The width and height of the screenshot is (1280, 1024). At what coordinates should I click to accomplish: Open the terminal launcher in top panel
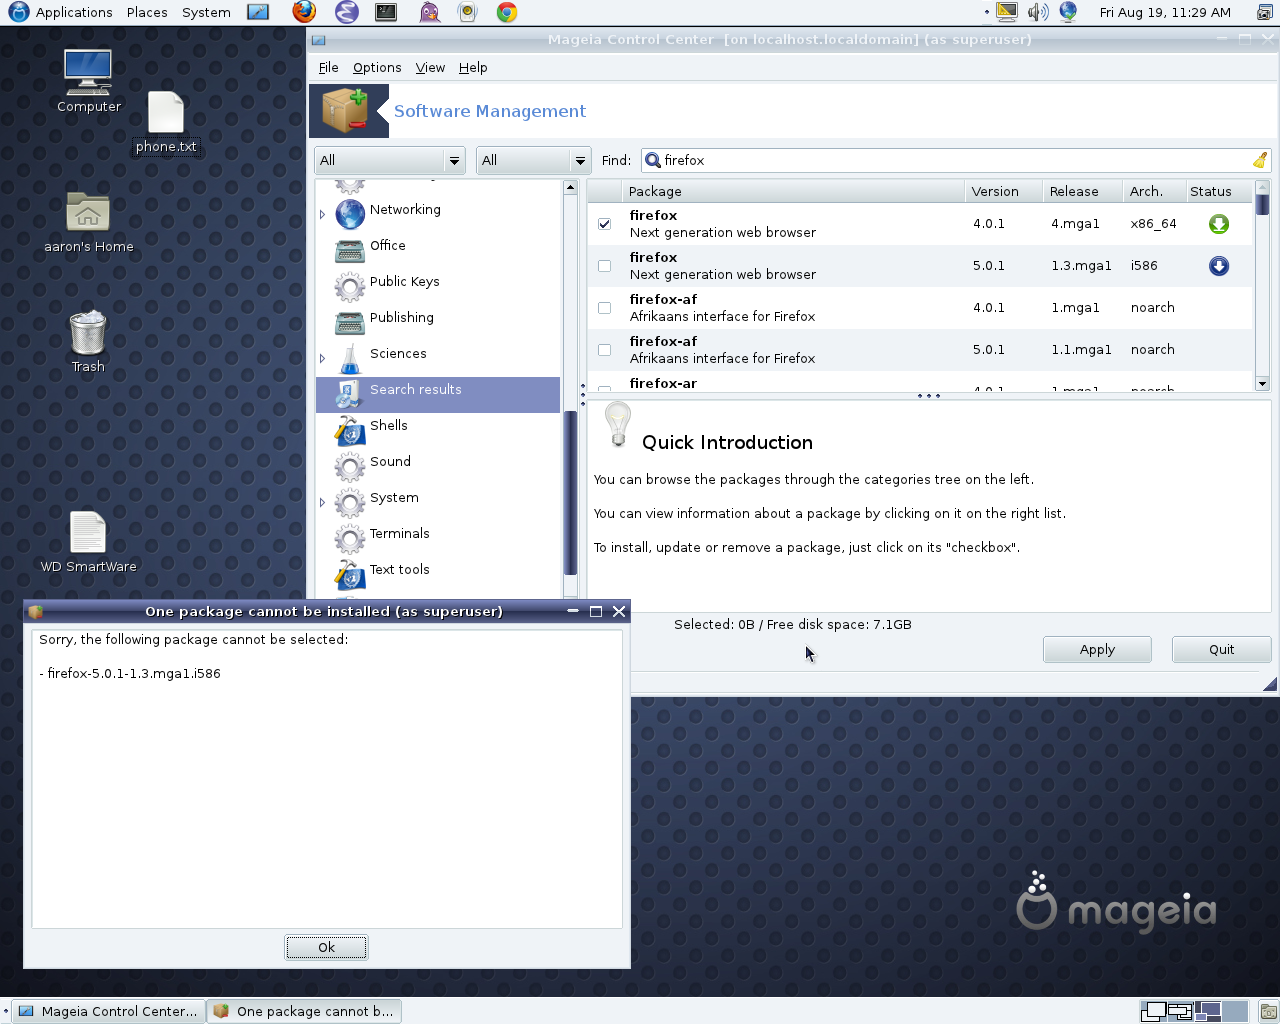386,12
